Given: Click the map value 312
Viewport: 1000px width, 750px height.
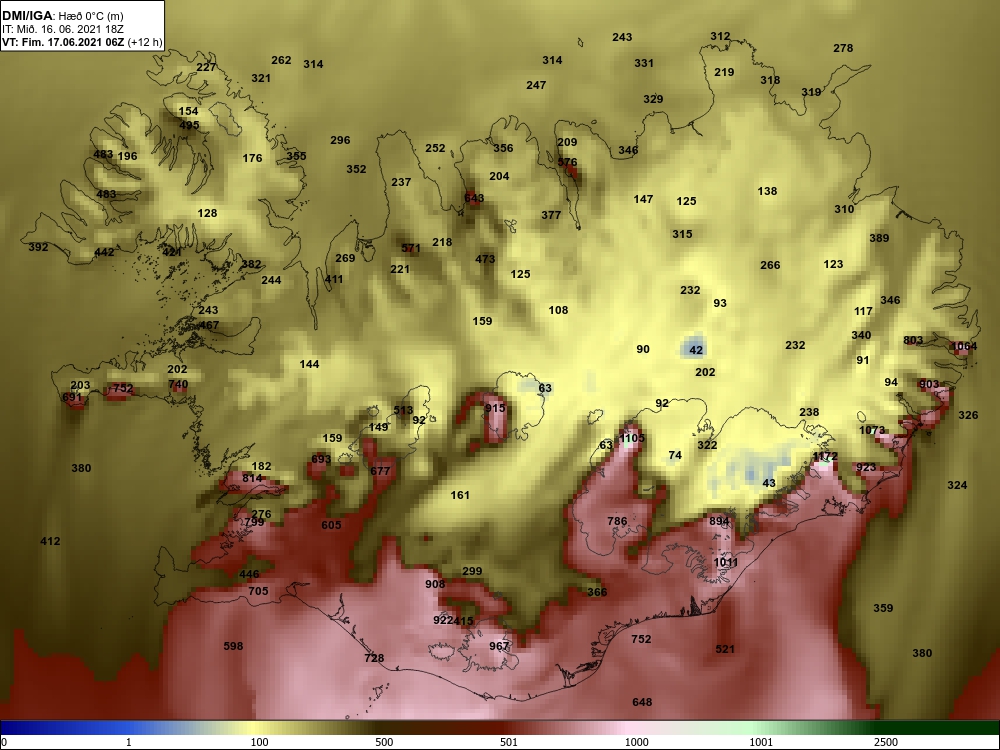Looking at the screenshot, I should point(720,36).
